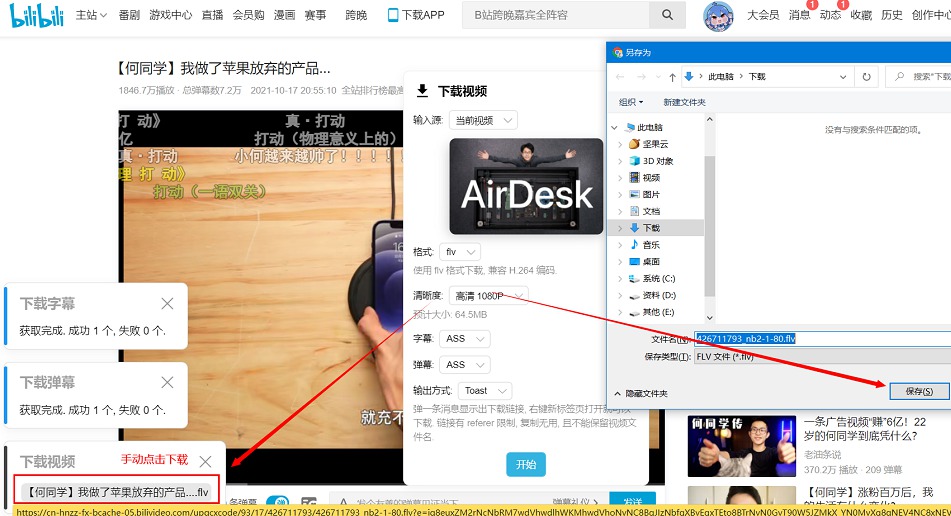Click the Refresh button in Save As
951x516 pixels.
[866, 76]
